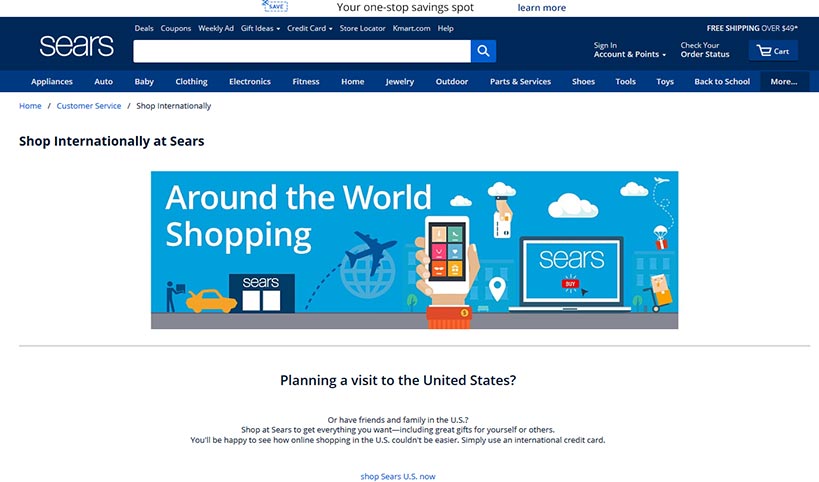Viewport: 819px width, 482px height.
Task: Open the shopping Cart
Action: tap(773, 51)
